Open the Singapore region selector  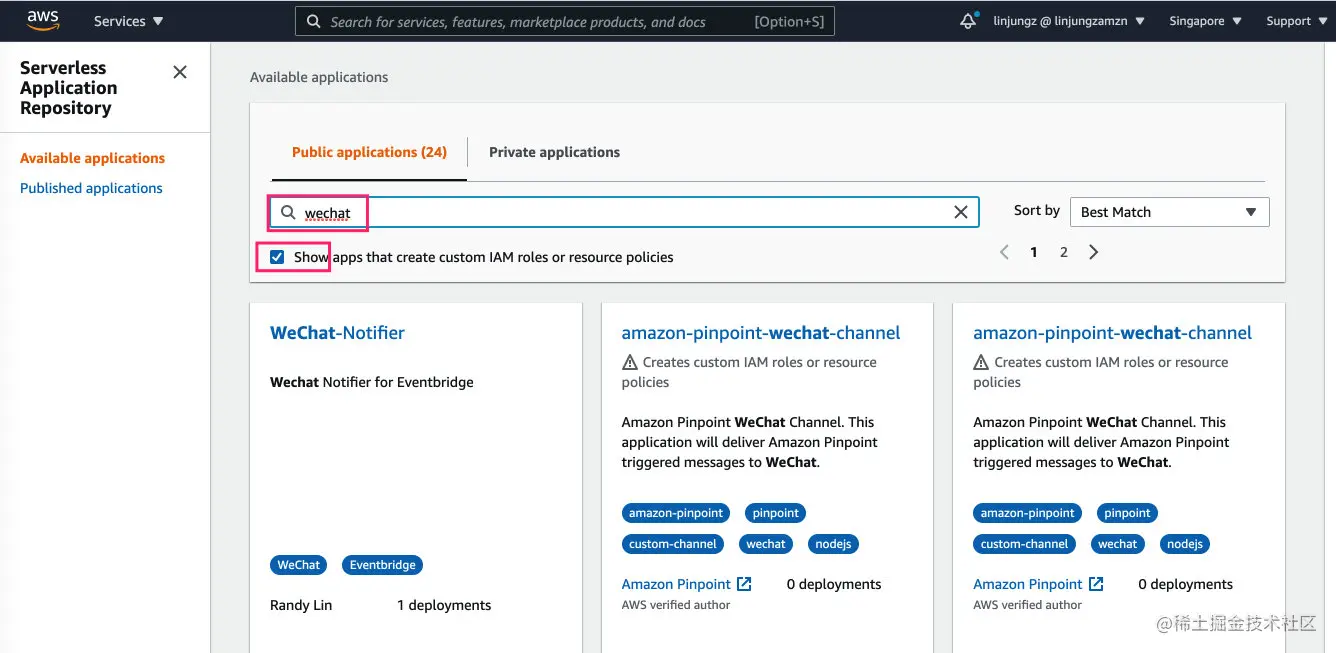(1205, 21)
